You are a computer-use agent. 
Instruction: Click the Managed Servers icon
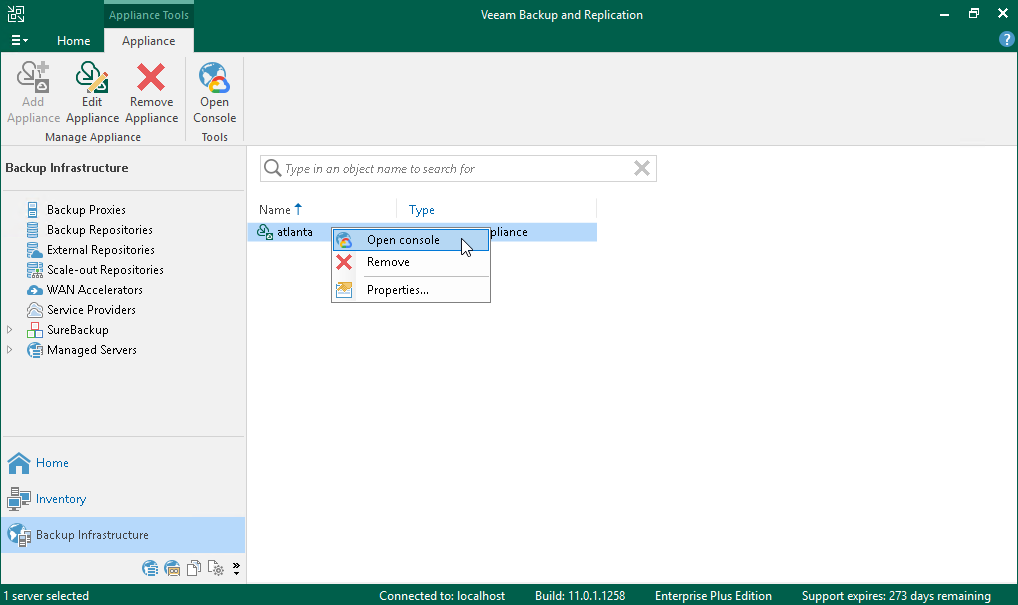coord(34,350)
